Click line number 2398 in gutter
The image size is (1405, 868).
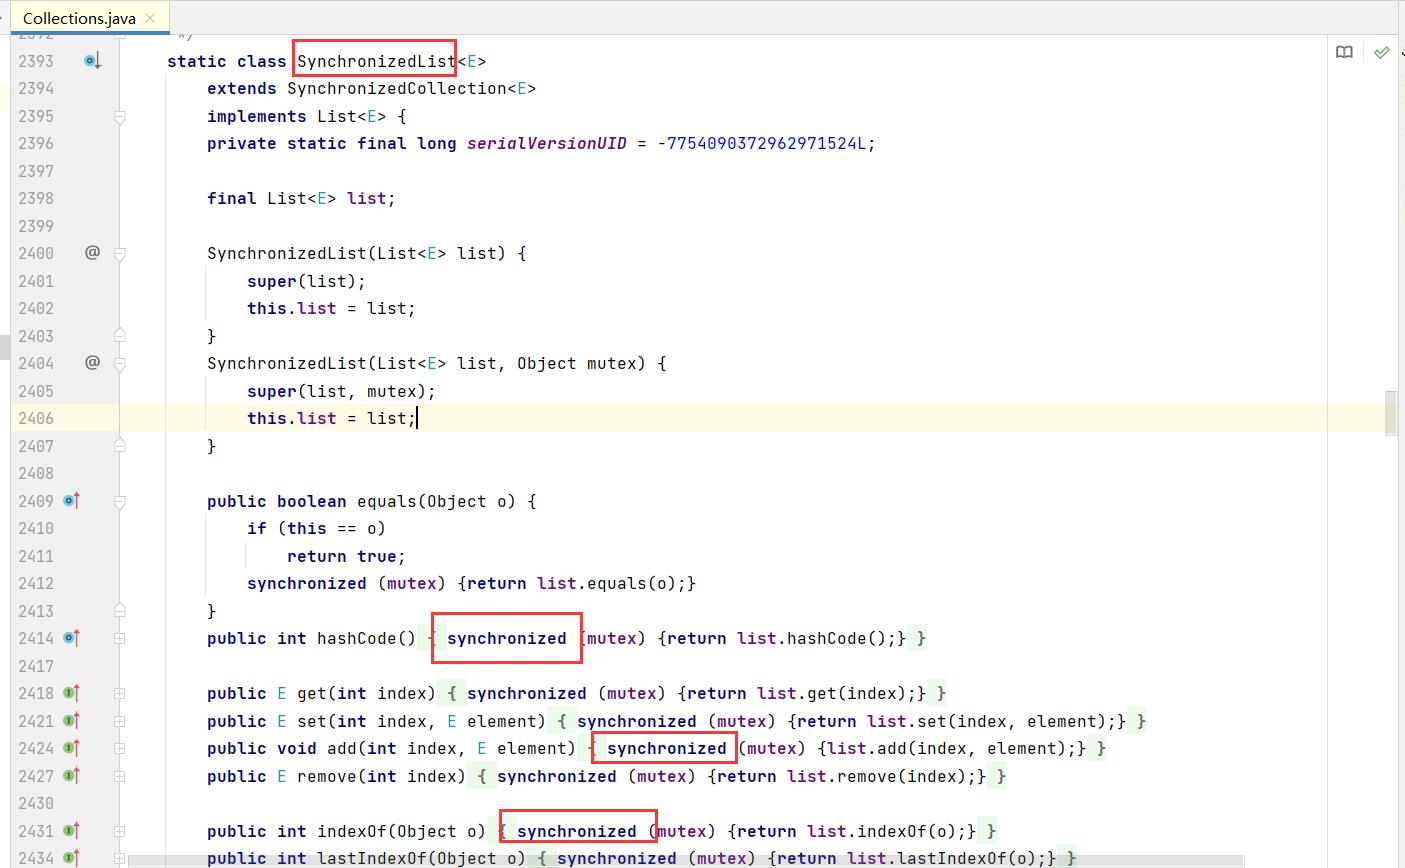(36, 198)
